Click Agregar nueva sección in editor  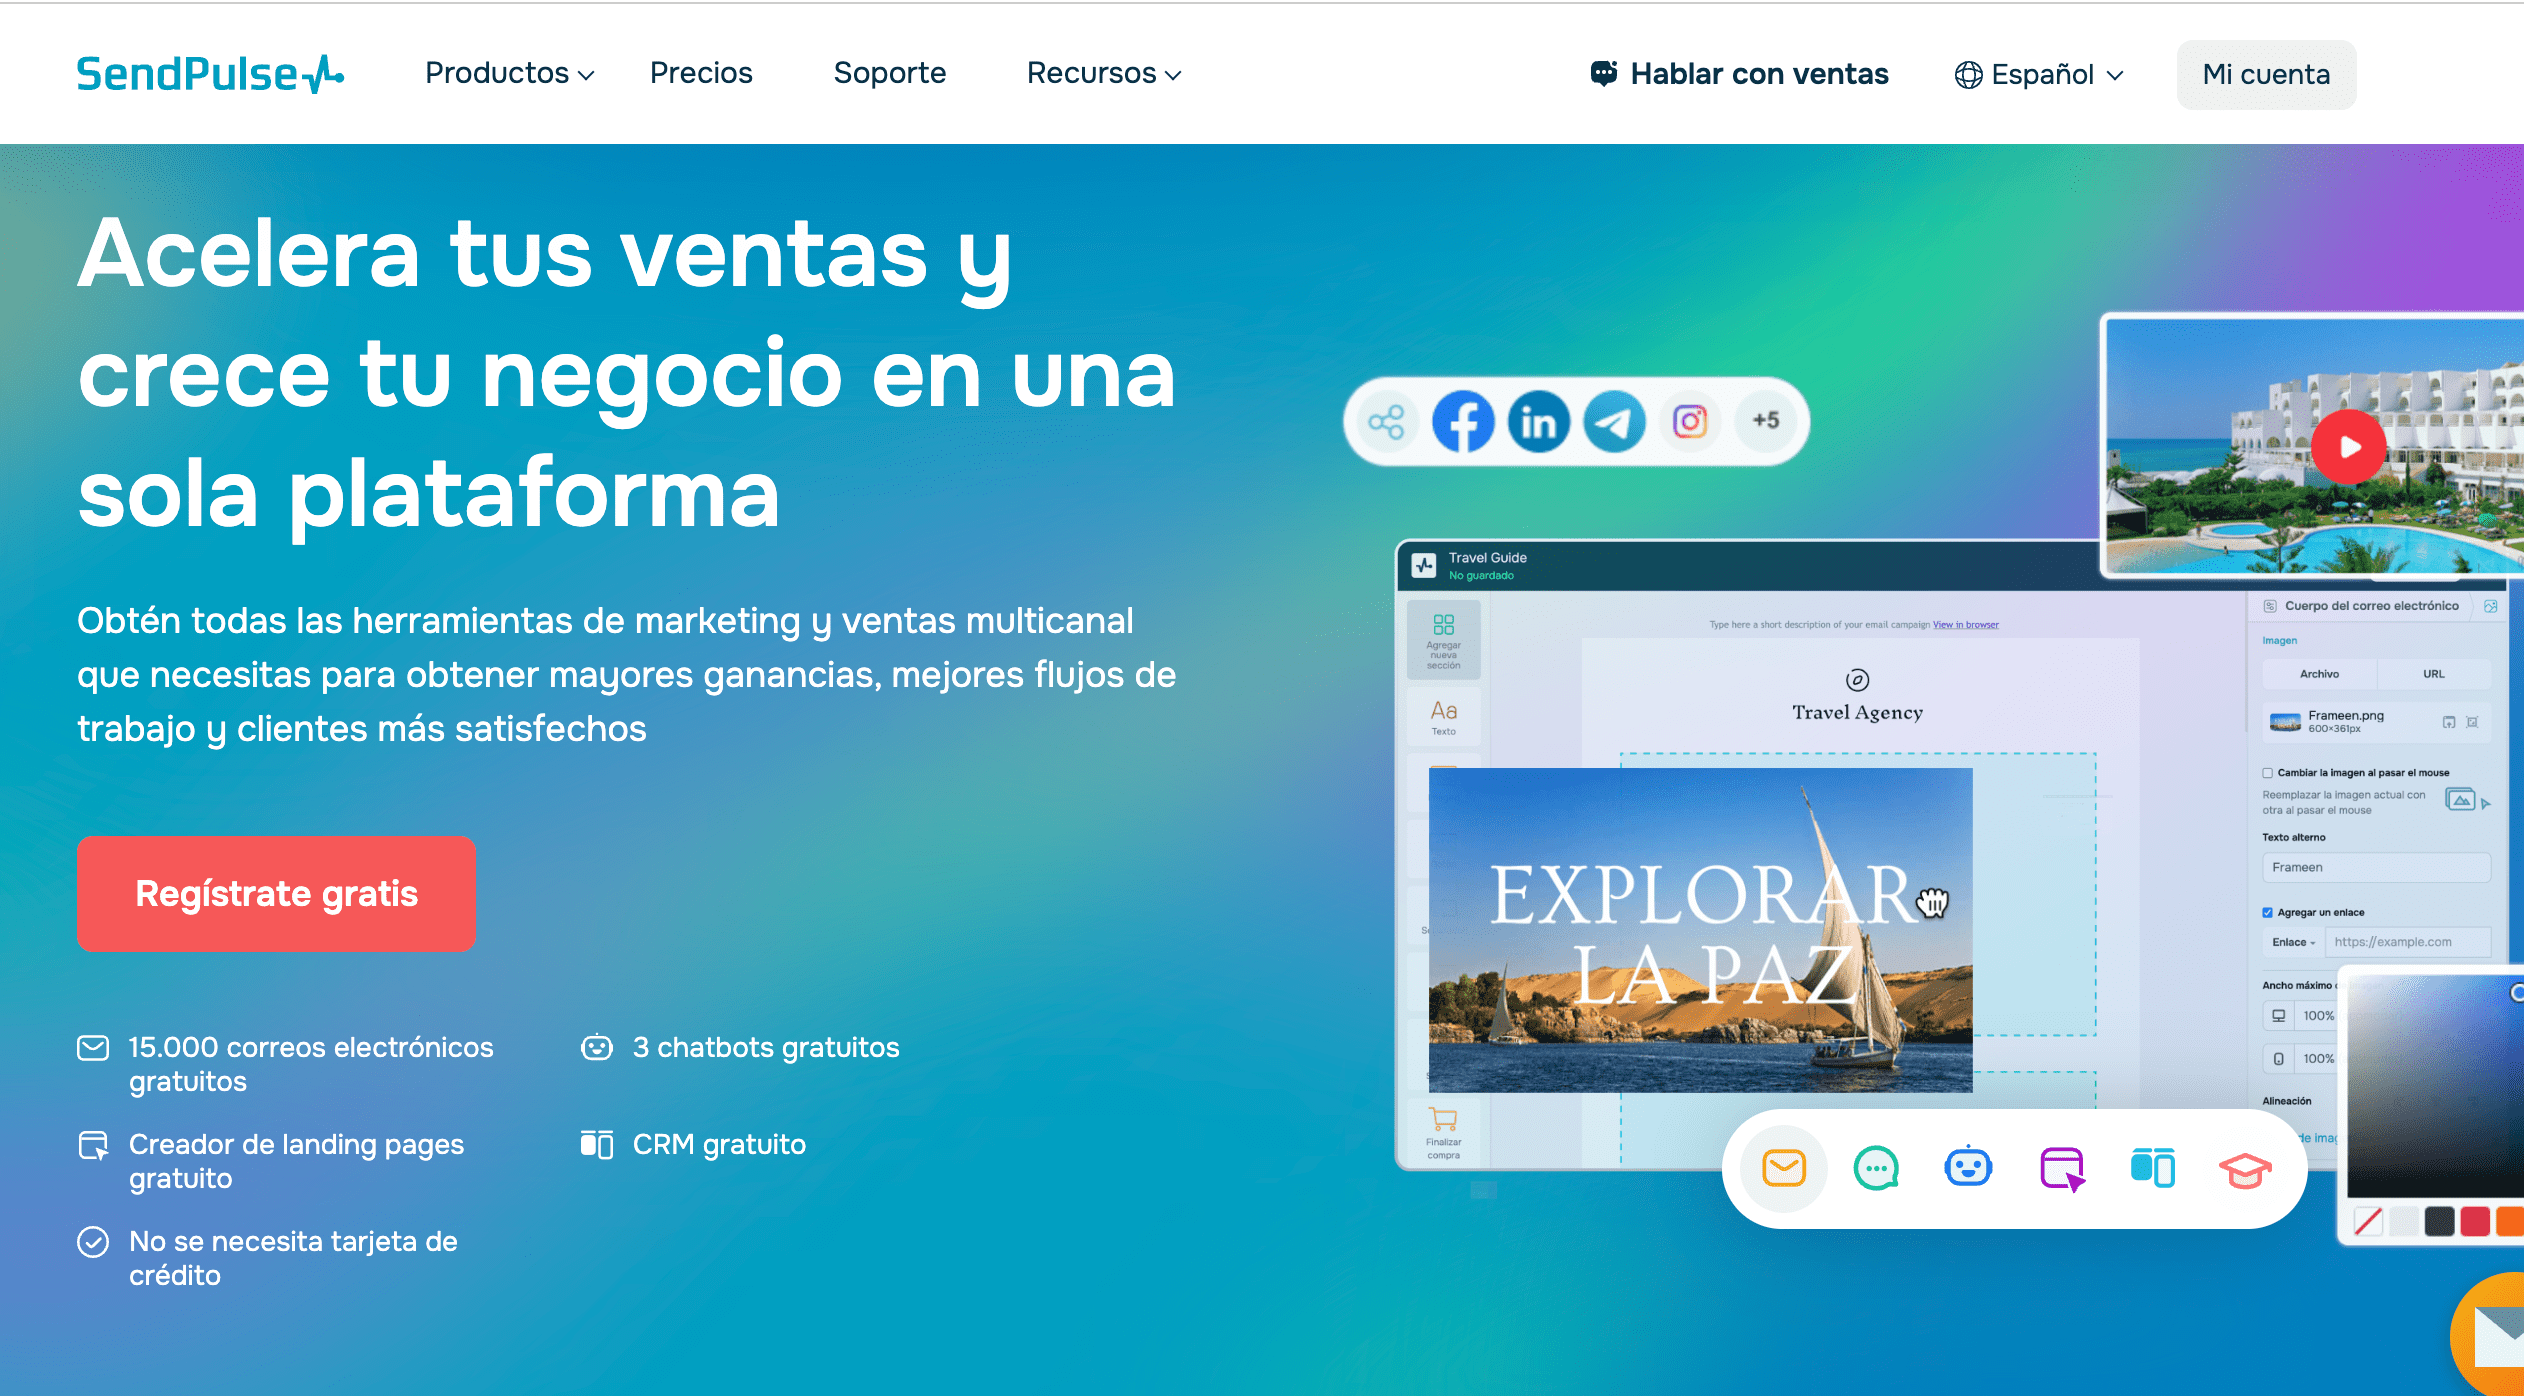(x=1443, y=640)
